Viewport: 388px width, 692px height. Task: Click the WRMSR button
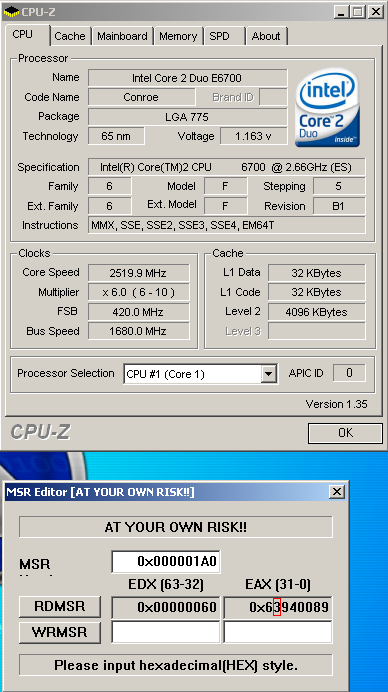point(60,632)
